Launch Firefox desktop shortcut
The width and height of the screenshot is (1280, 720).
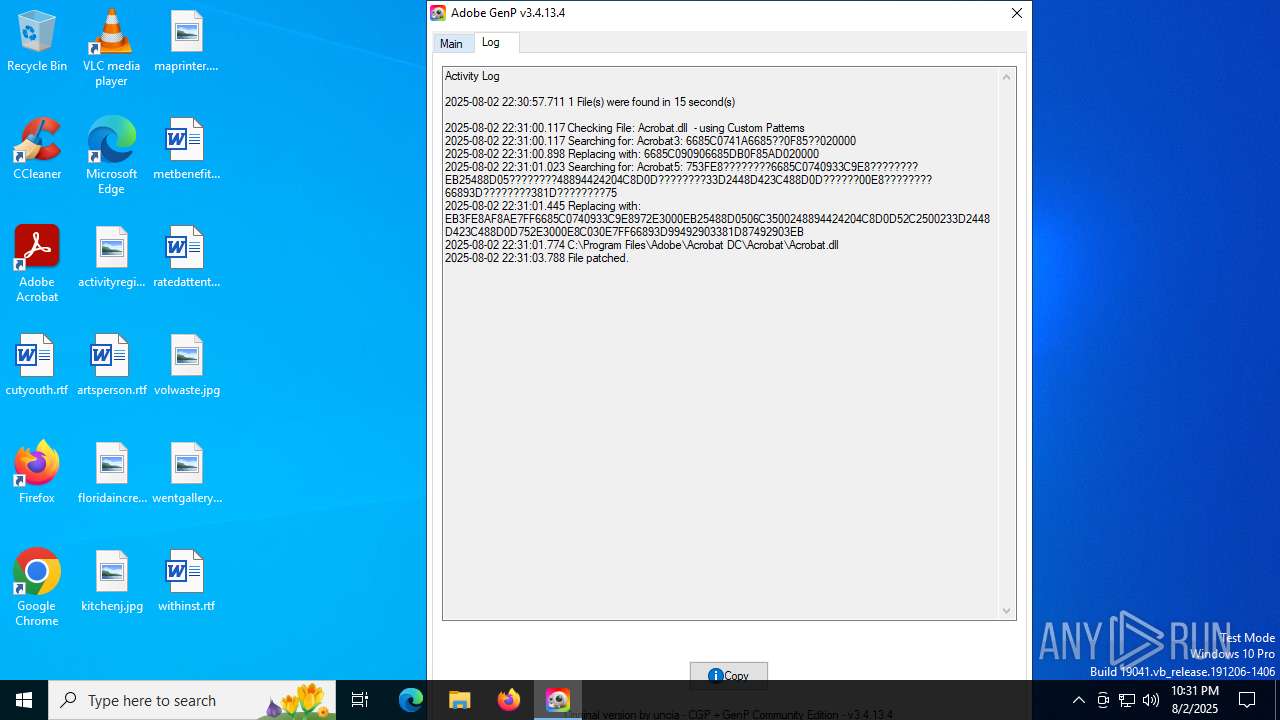click(37, 473)
